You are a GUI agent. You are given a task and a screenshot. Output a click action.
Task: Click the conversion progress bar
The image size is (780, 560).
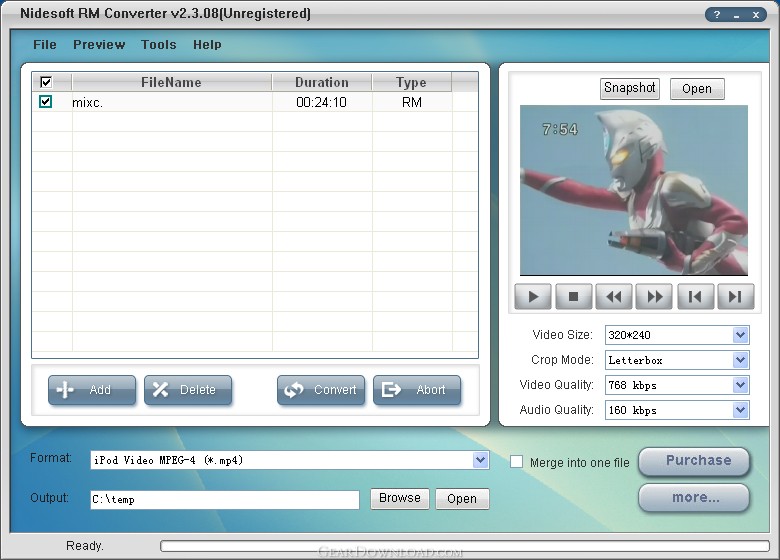click(x=465, y=546)
